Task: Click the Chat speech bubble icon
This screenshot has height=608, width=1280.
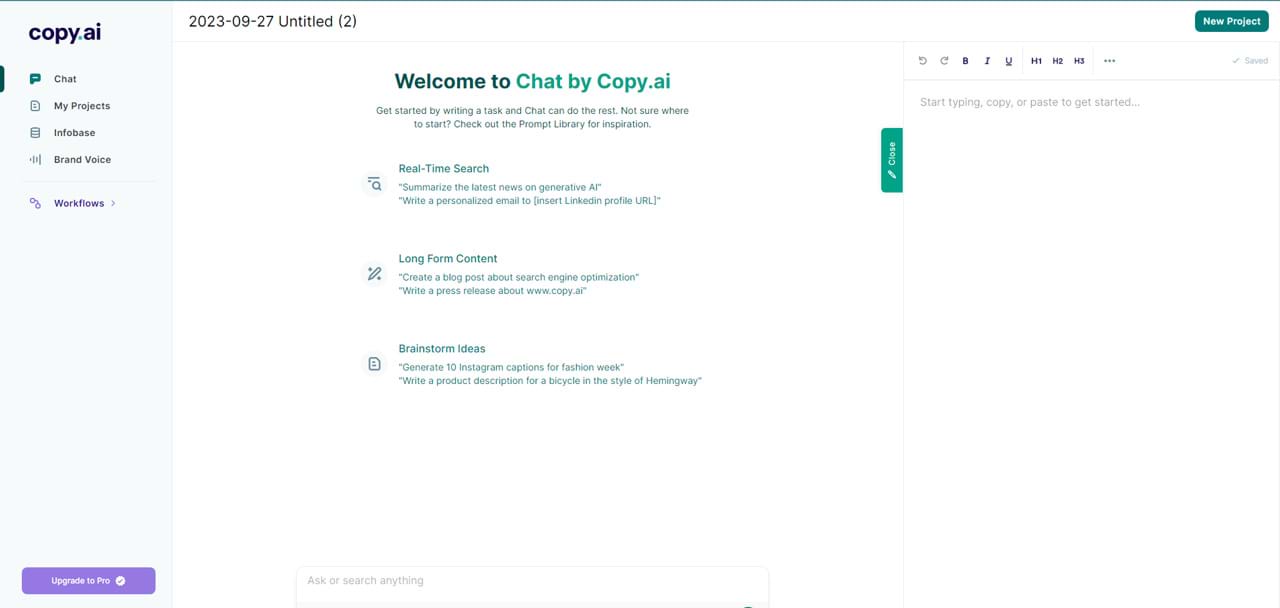Action: pos(36,79)
